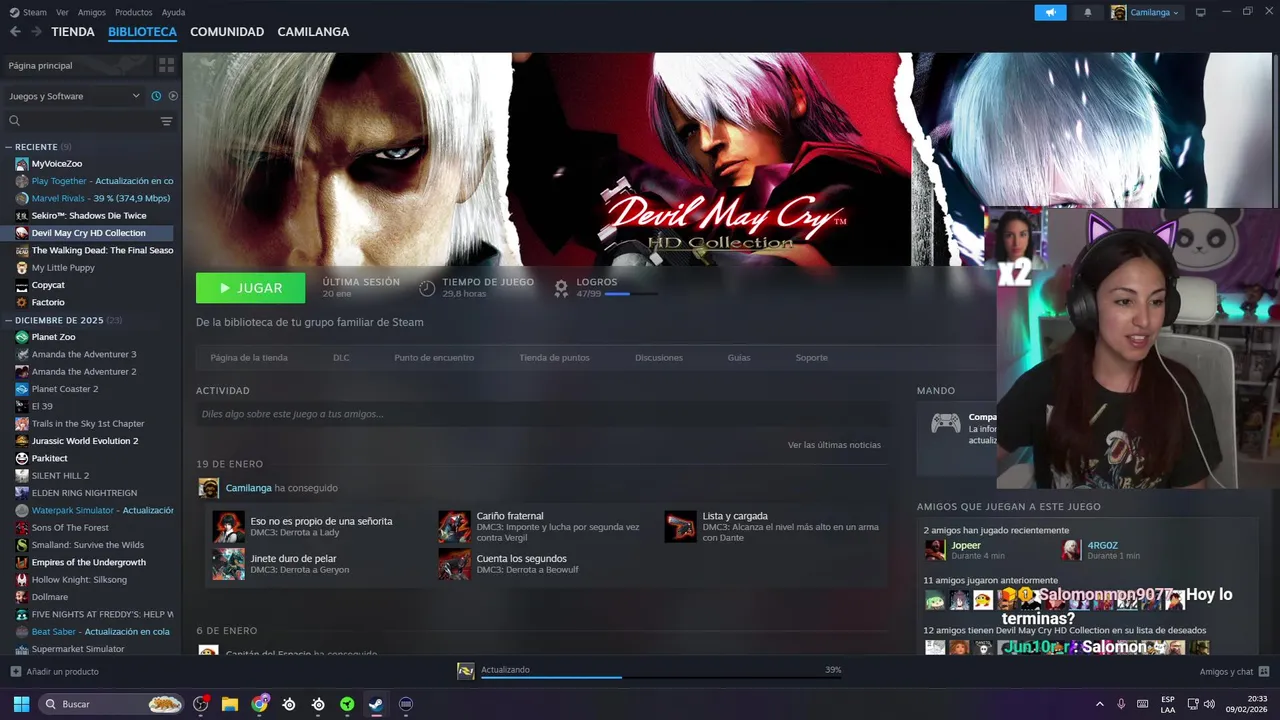Open the Ayuda menu
Image resolution: width=1280 pixels, height=720 pixels.
pyautogui.click(x=173, y=12)
